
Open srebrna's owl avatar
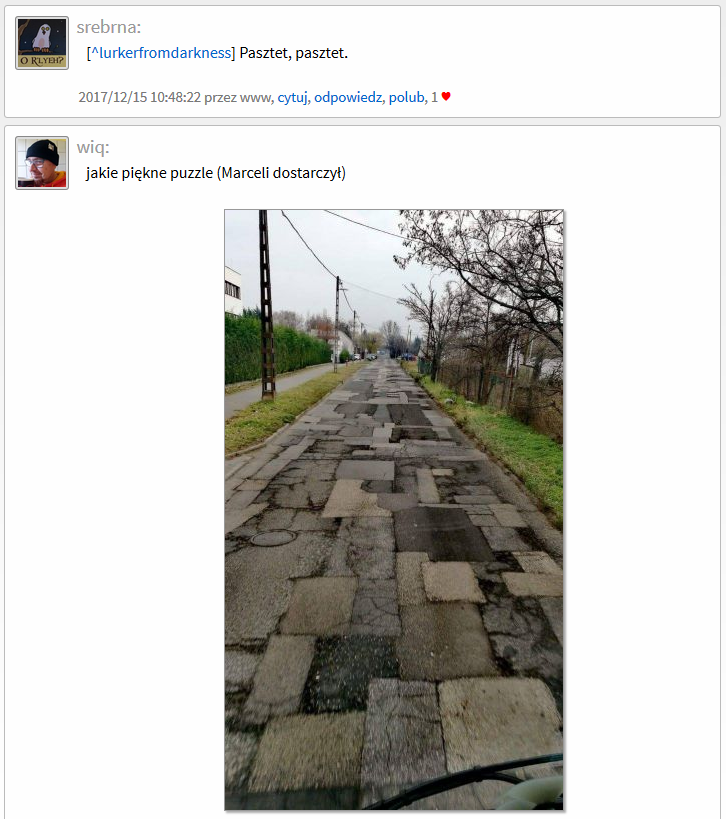42,43
